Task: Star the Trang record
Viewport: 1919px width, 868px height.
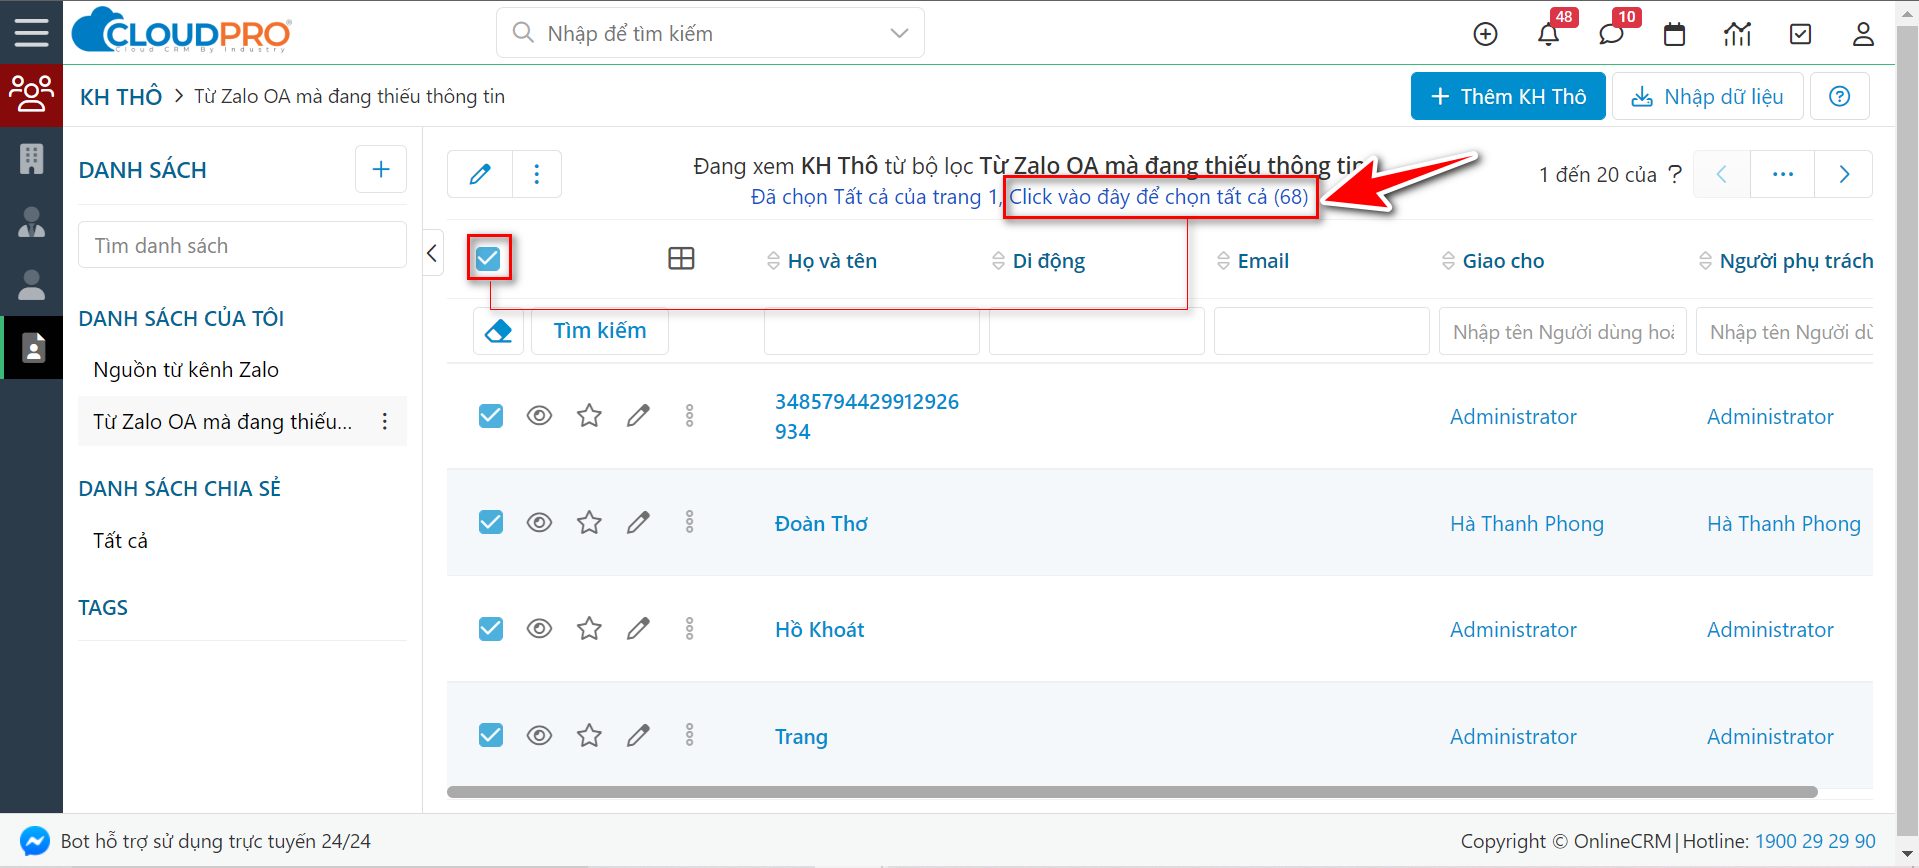Action: [589, 736]
